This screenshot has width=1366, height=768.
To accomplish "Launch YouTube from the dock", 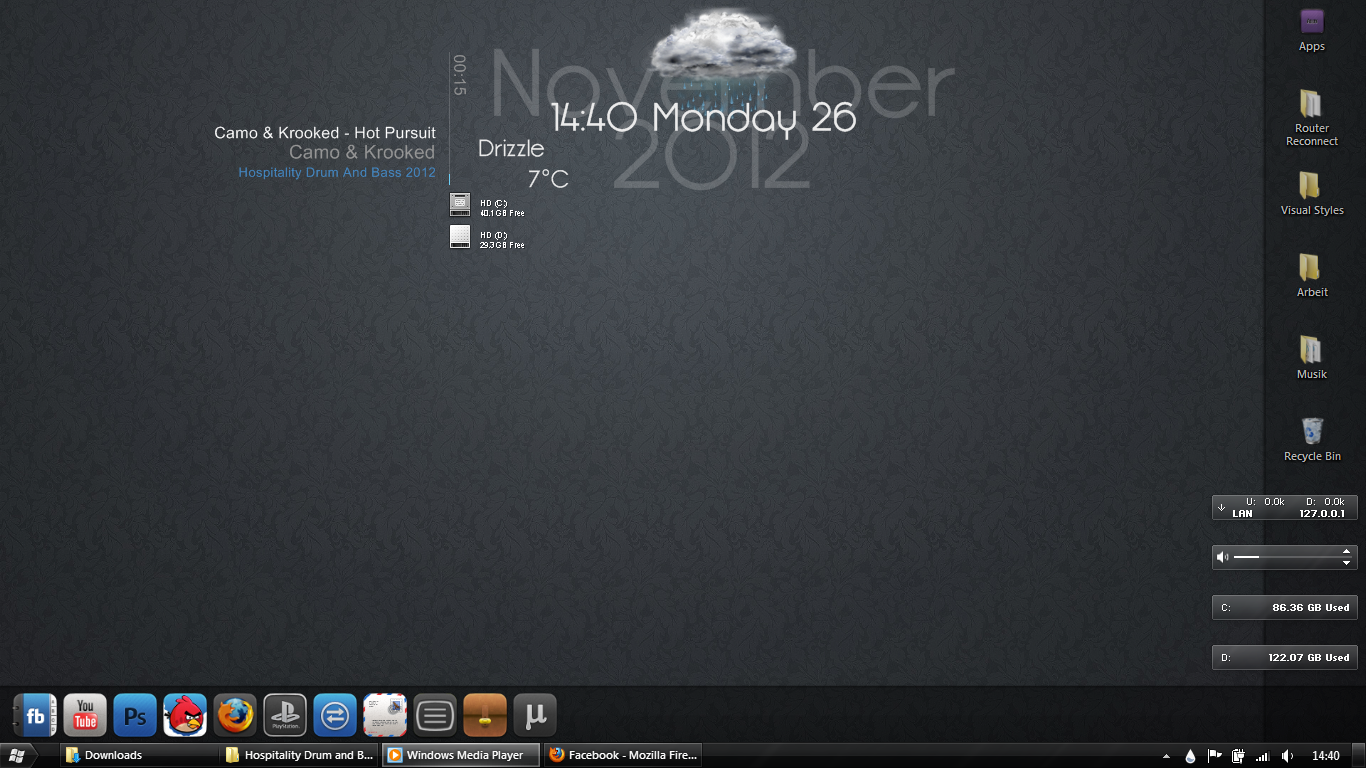I will (x=85, y=716).
